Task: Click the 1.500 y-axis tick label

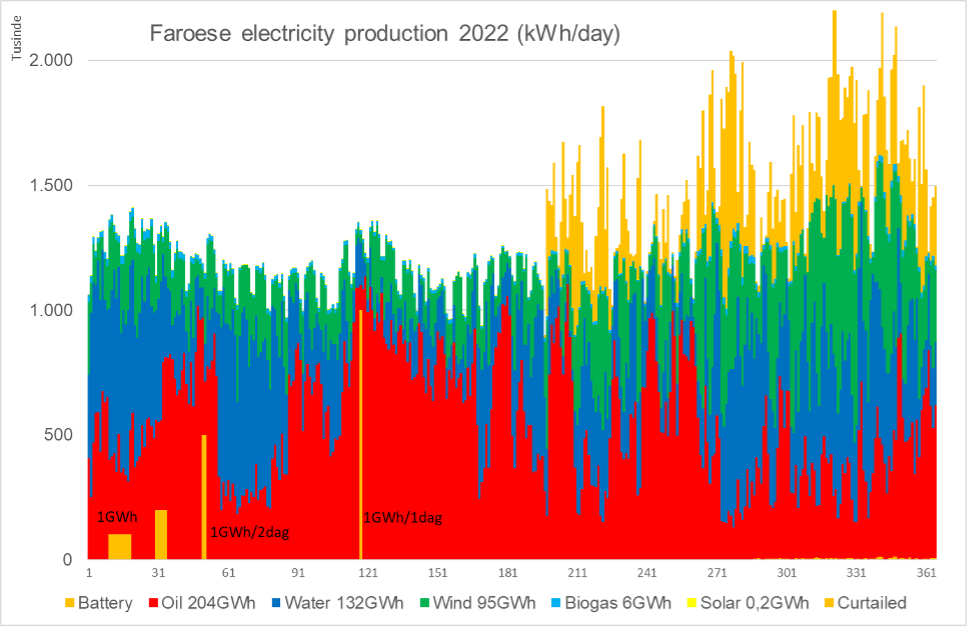Action: [x=53, y=185]
